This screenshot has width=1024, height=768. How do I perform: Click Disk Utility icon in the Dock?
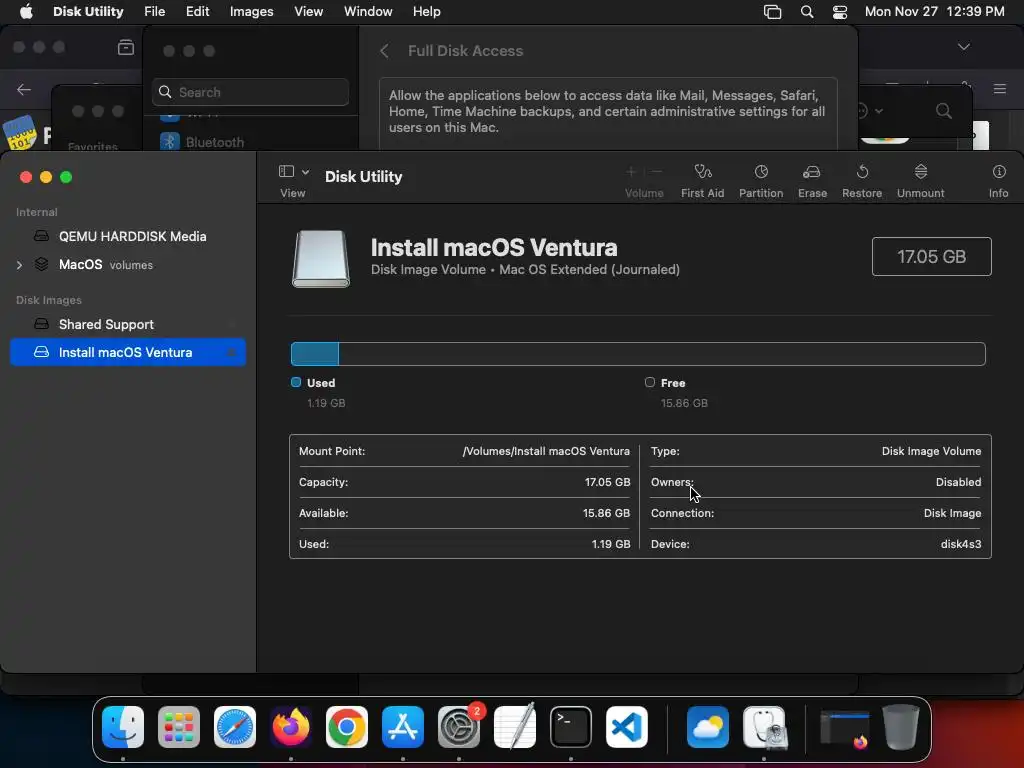[x=765, y=727]
